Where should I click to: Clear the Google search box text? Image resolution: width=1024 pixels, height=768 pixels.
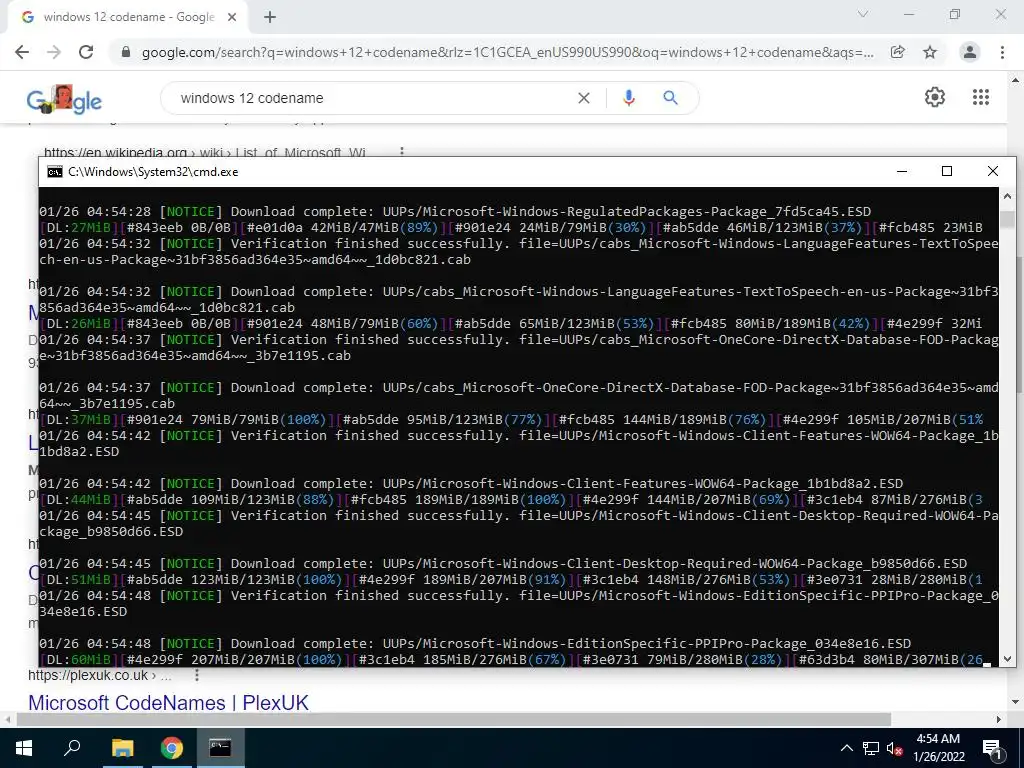tap(584, 98)
